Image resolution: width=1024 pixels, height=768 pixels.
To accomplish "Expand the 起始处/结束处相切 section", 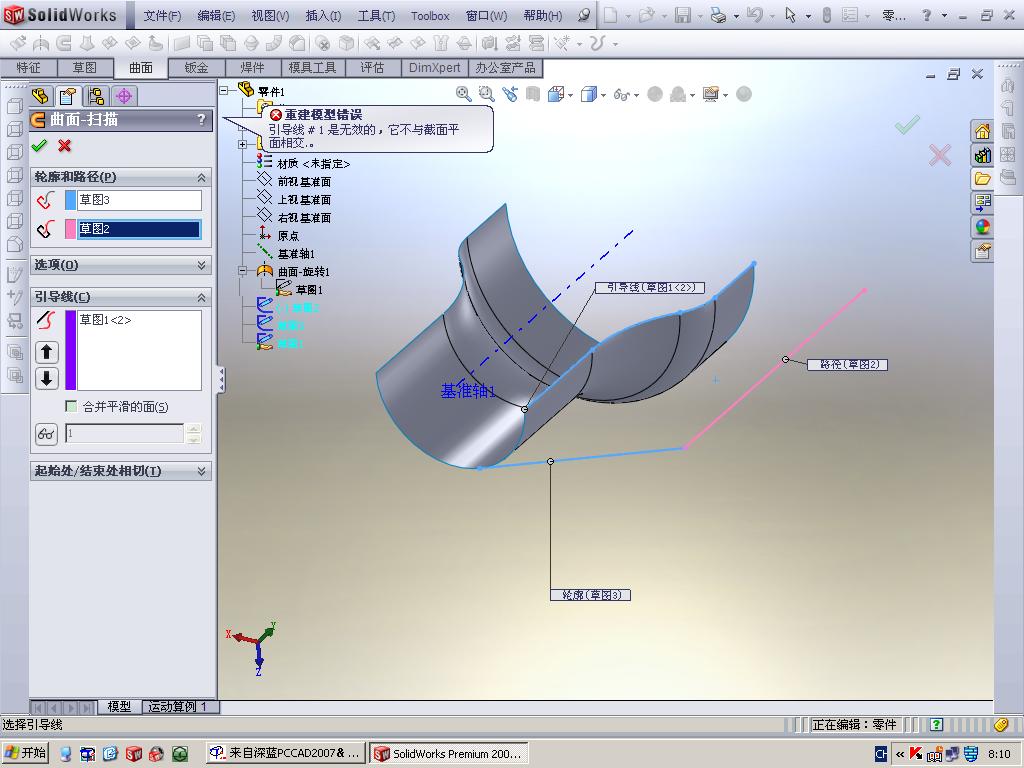I will [x=201, y=471].
